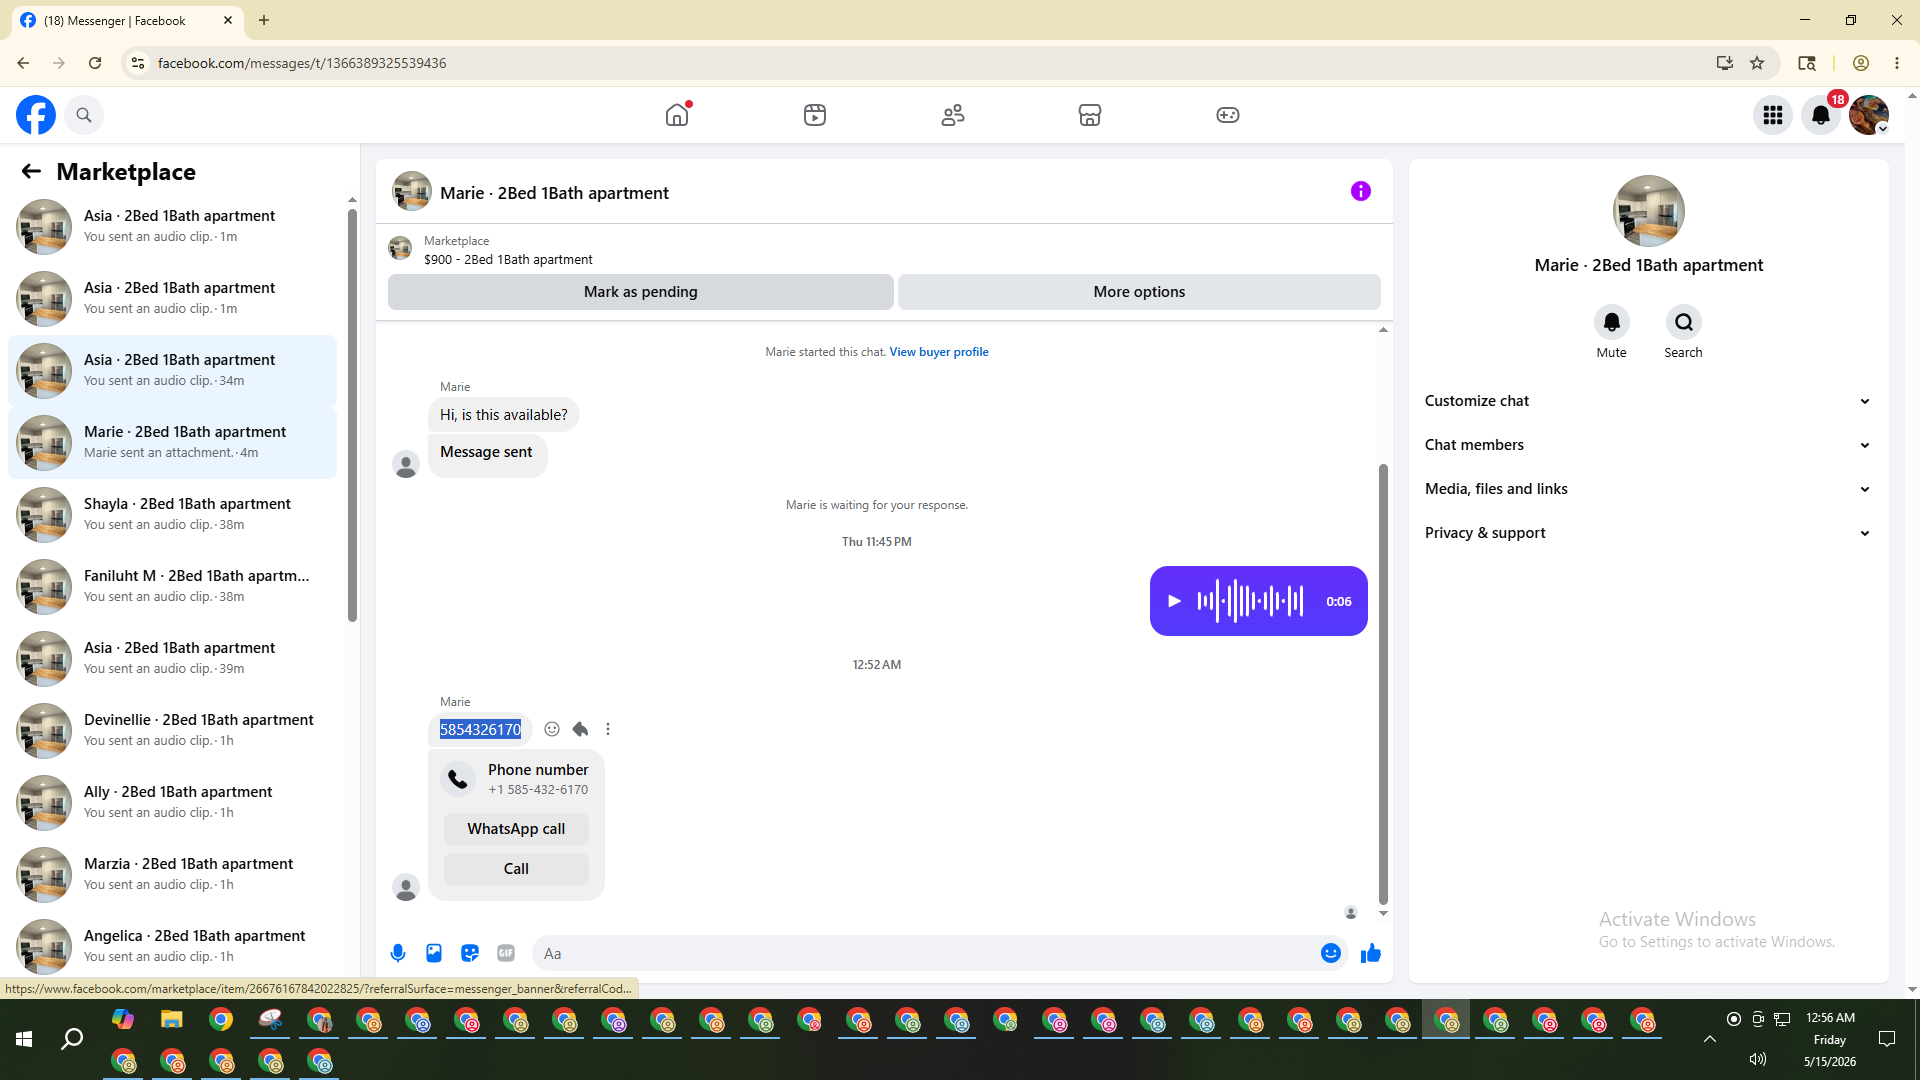The width and height of the screenshot is (1920, 1080).
Task: Open the Facebook home logo
Action: pyautogui.click(x=36, y=115)
